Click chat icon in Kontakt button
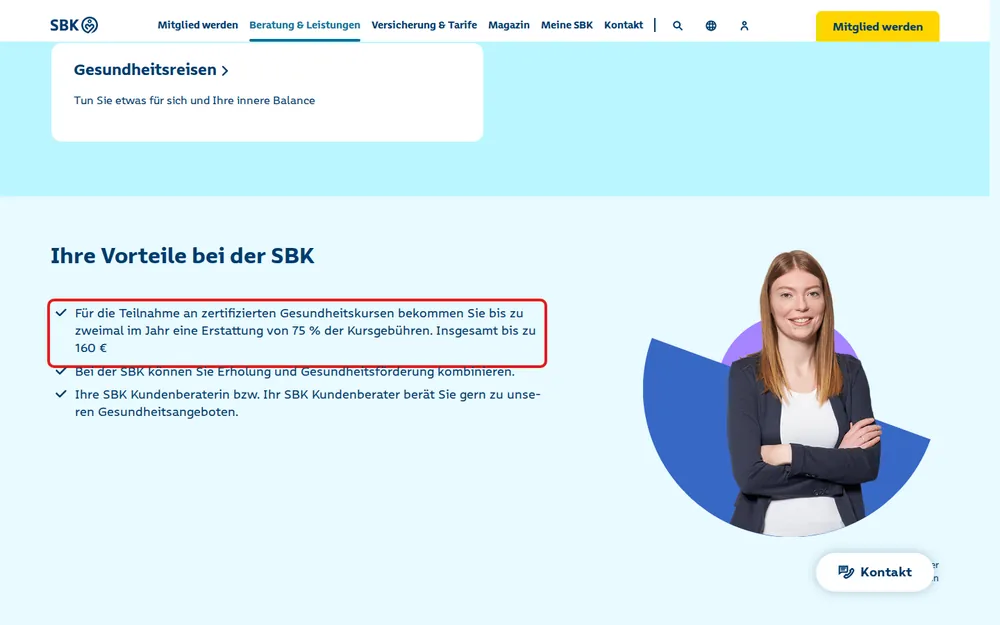Viewport: 1000px width, 625px height. [x=846, y=572]
